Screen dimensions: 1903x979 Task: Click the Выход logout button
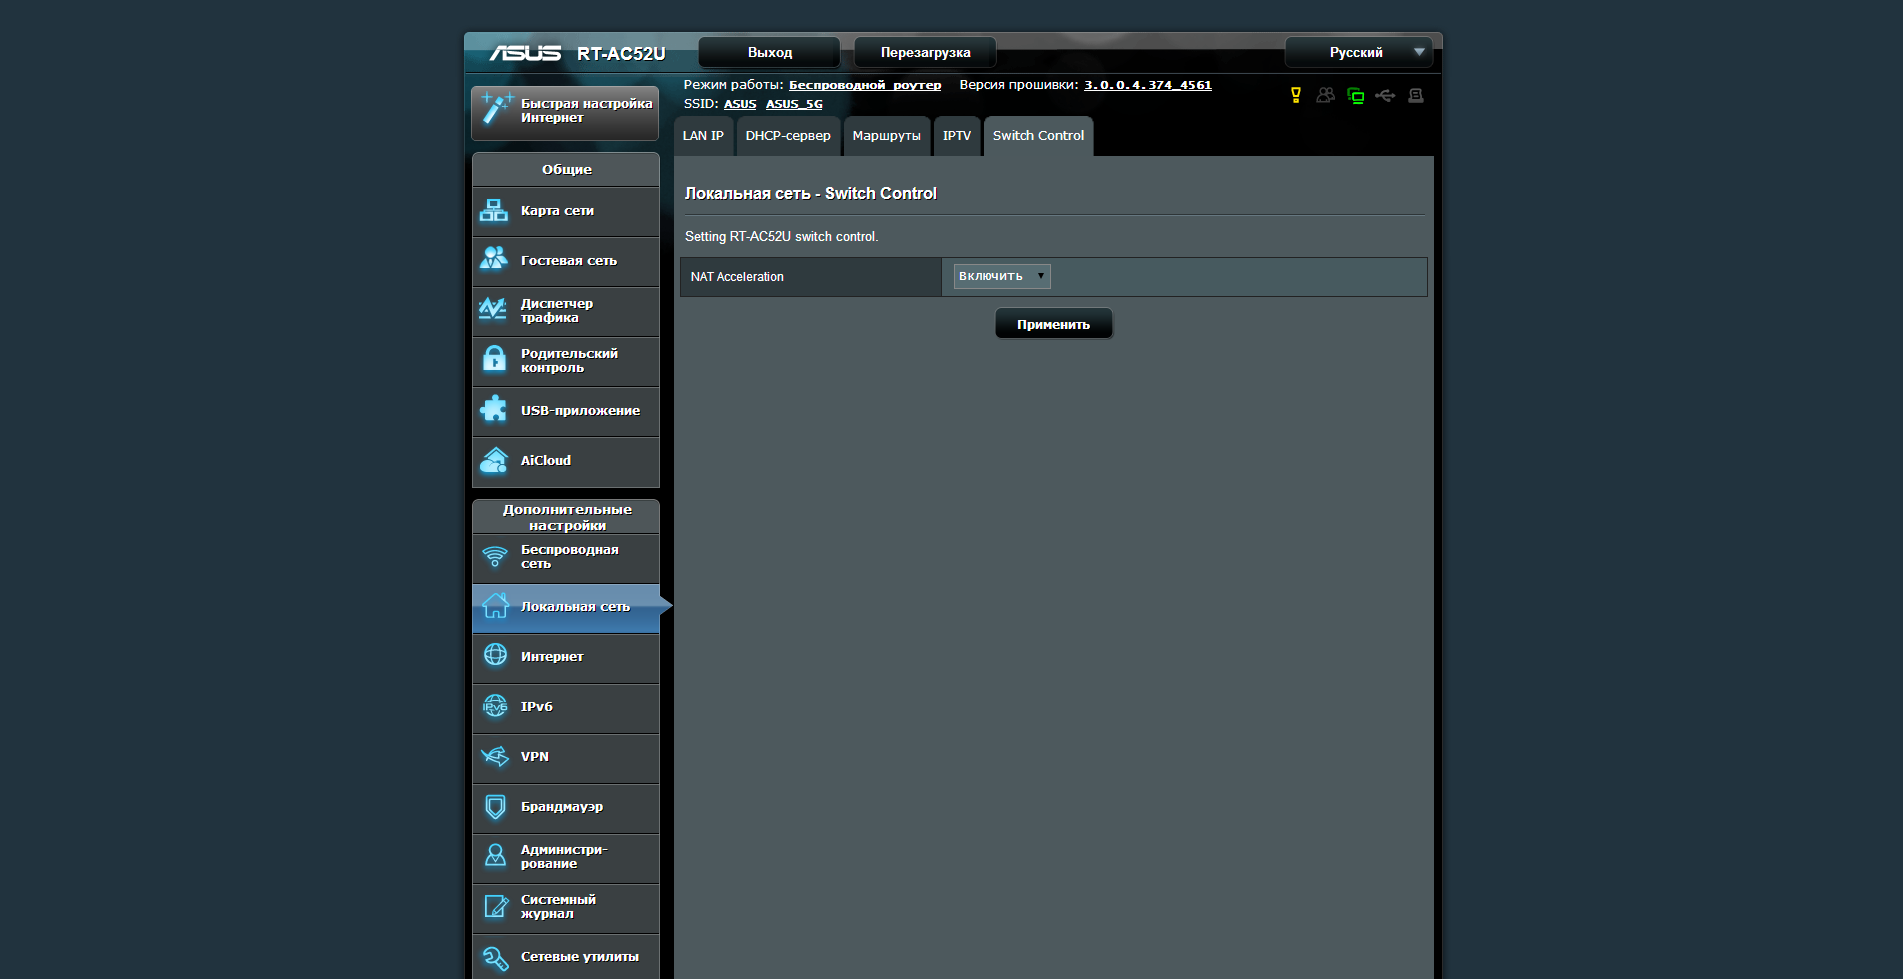pyautogui.click(x=769, y=52)
